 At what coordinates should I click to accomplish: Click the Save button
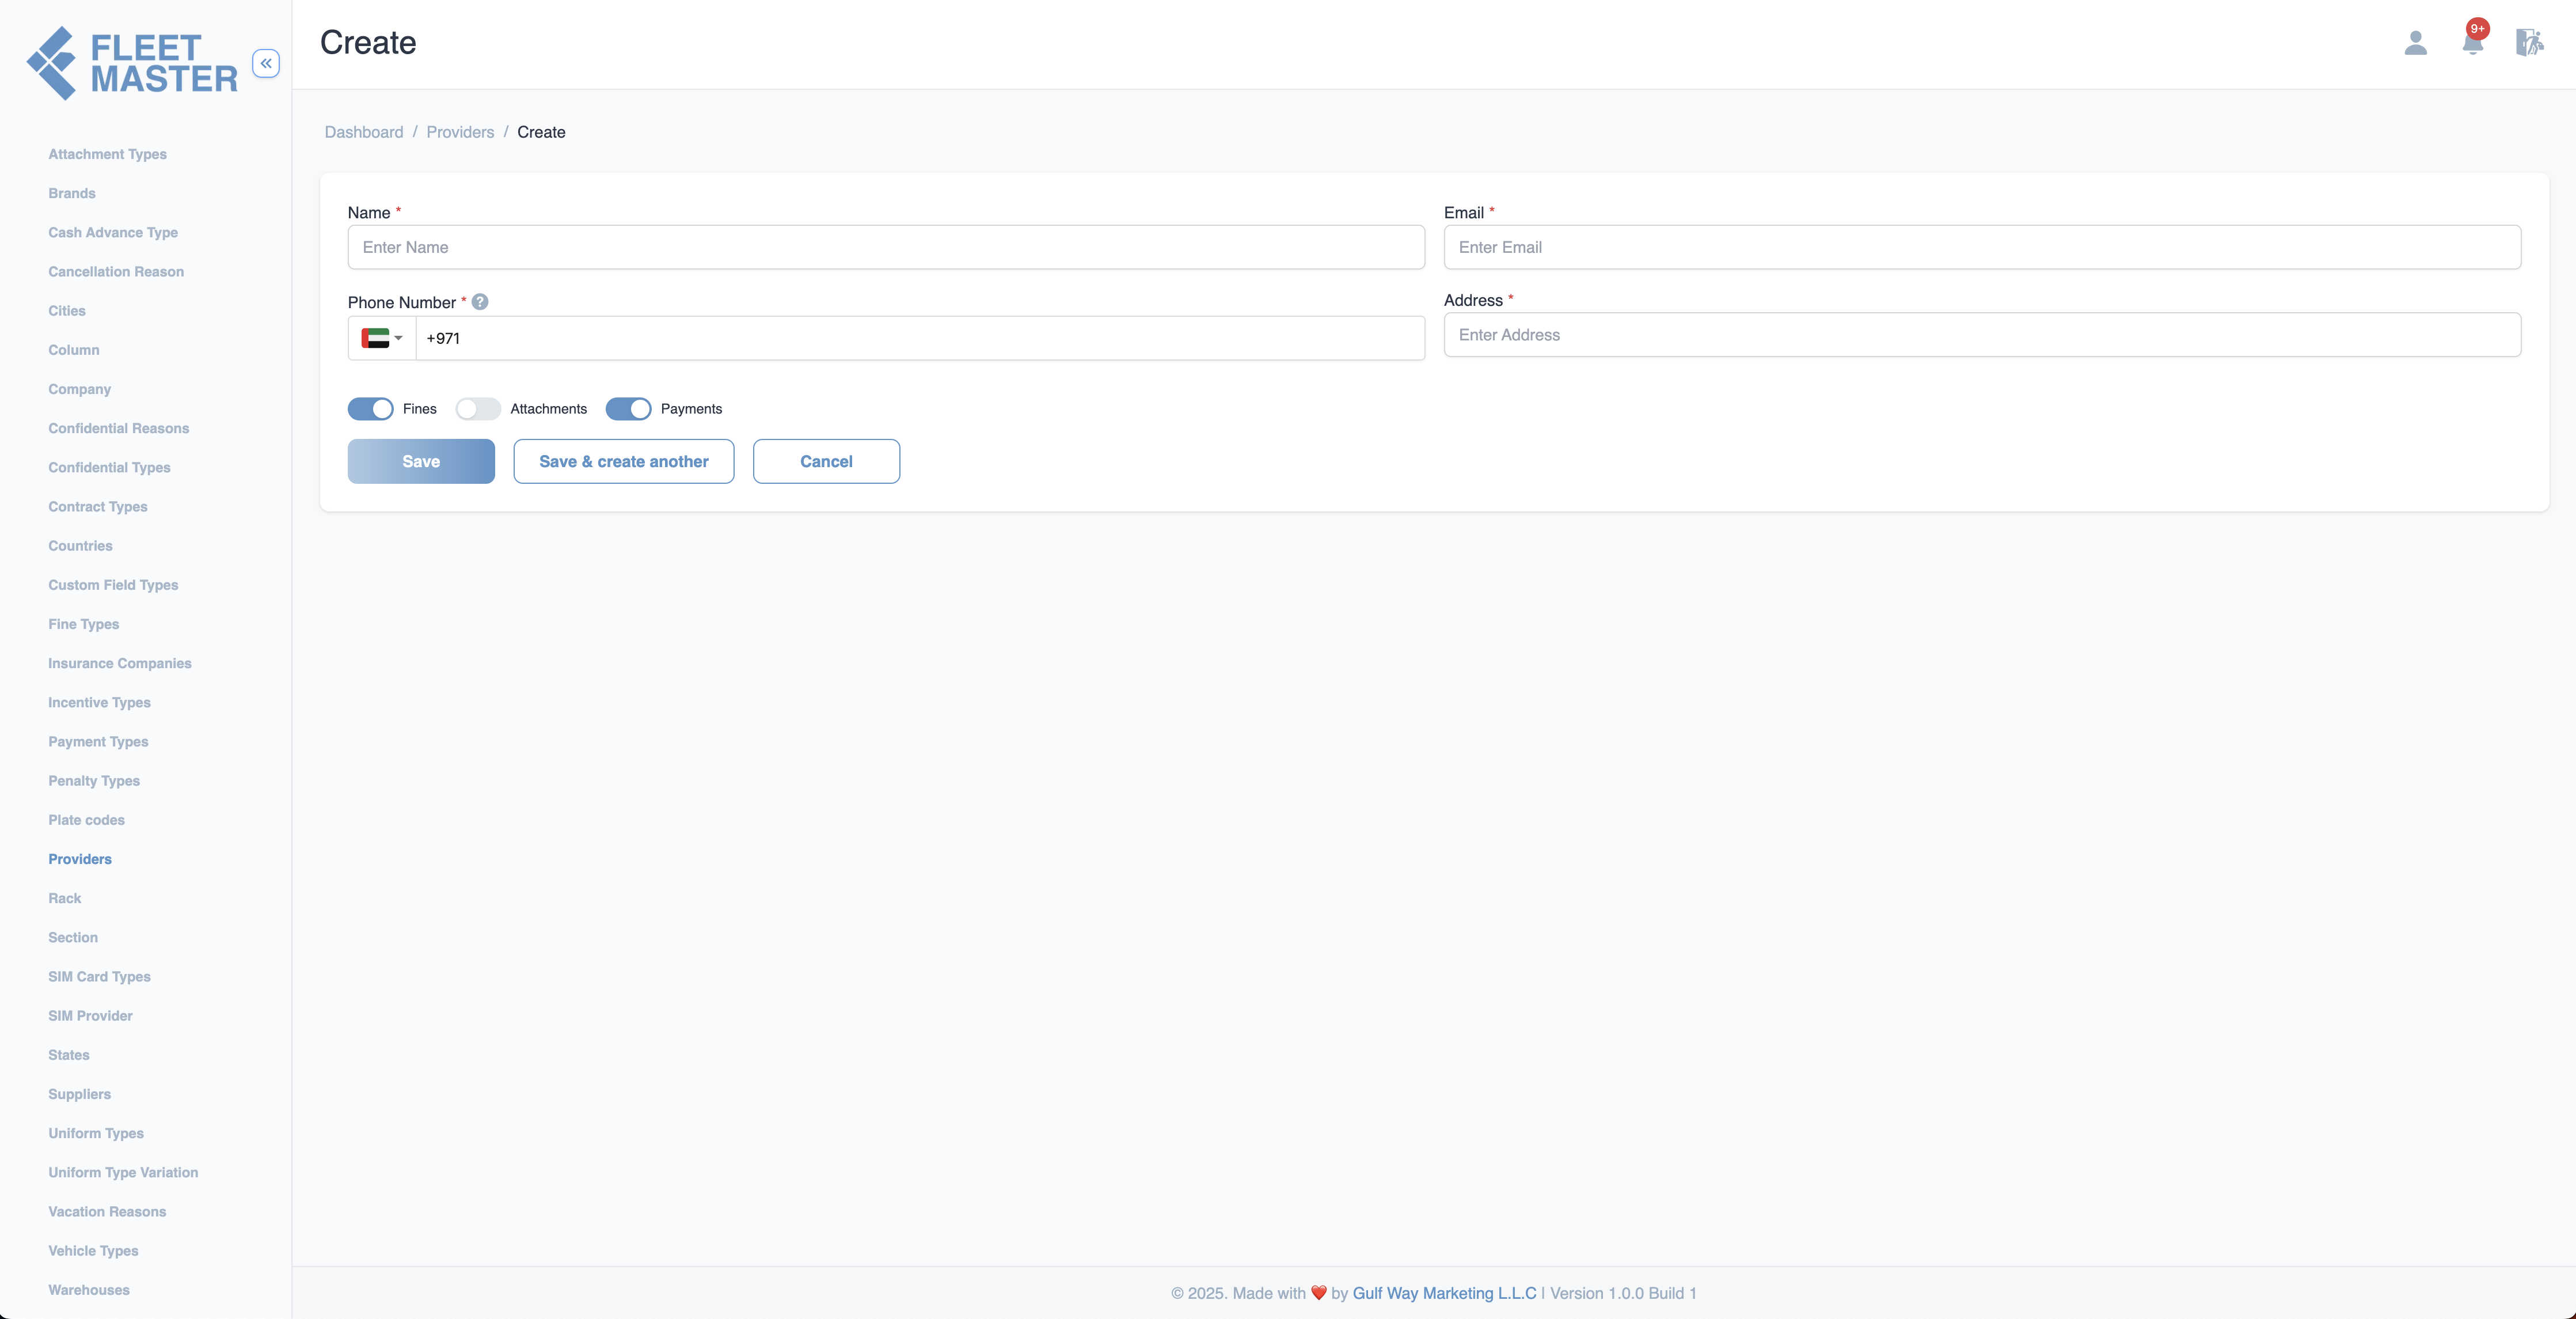[421, 461]
